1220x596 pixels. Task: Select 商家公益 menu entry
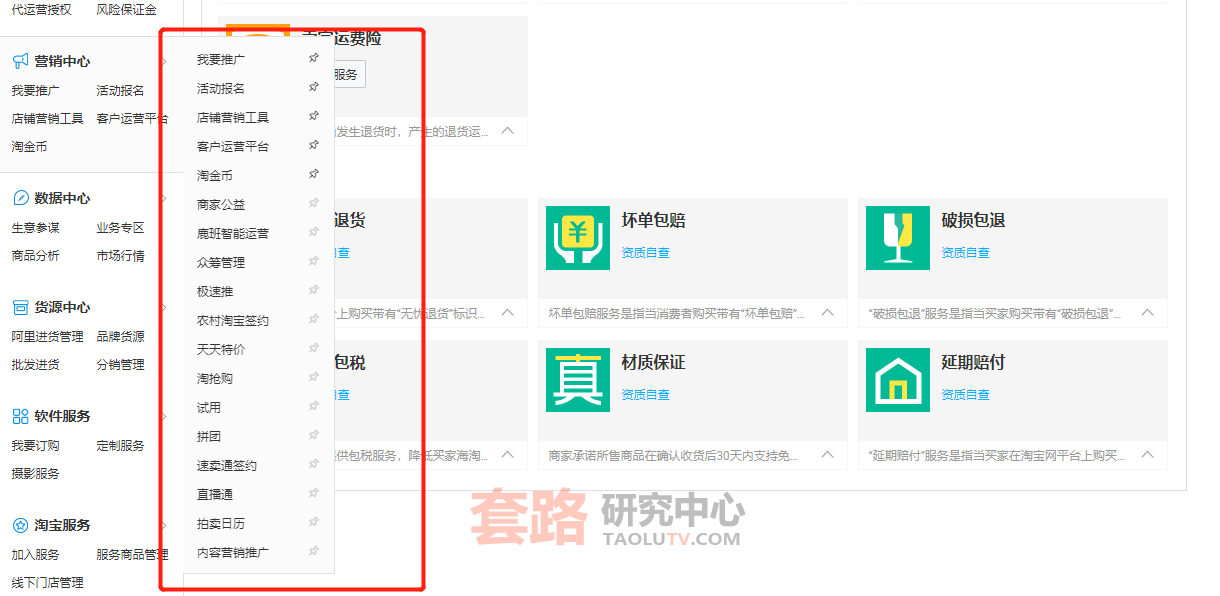coord(221,205)
